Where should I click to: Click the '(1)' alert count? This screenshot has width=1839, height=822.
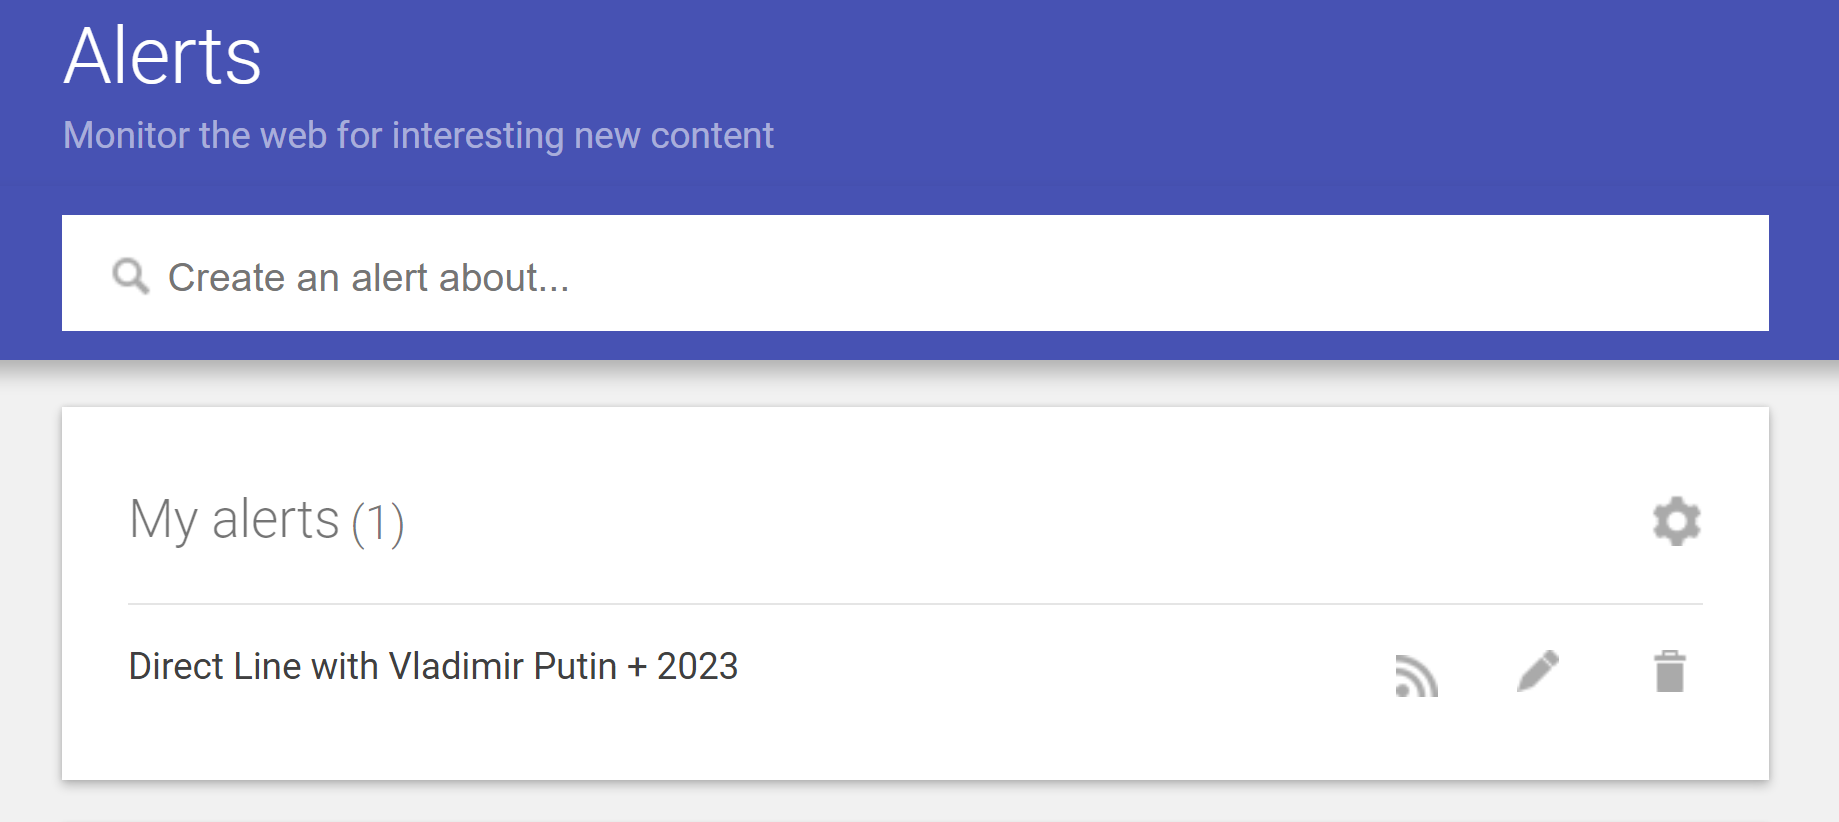[x=378, y=523]
